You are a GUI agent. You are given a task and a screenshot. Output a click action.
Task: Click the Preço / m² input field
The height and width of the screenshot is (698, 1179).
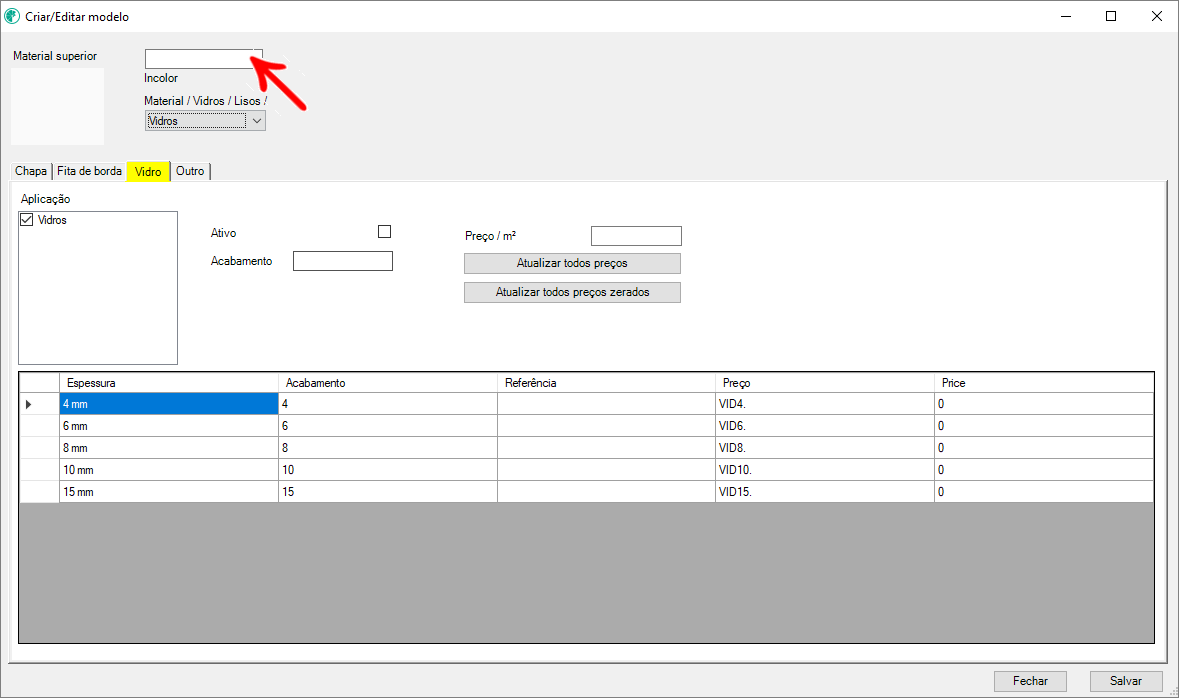click(636, 236)
